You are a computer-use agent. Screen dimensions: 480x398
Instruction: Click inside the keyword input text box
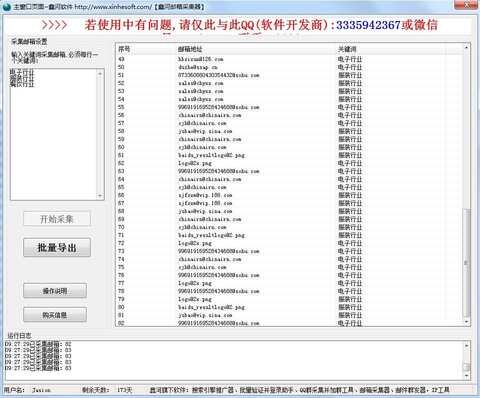tap(54, 134)
